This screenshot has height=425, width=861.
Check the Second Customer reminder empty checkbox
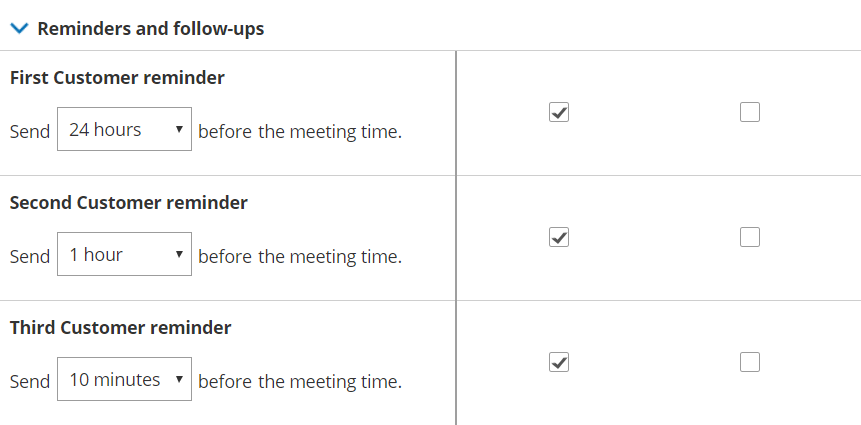click(750, 237)
